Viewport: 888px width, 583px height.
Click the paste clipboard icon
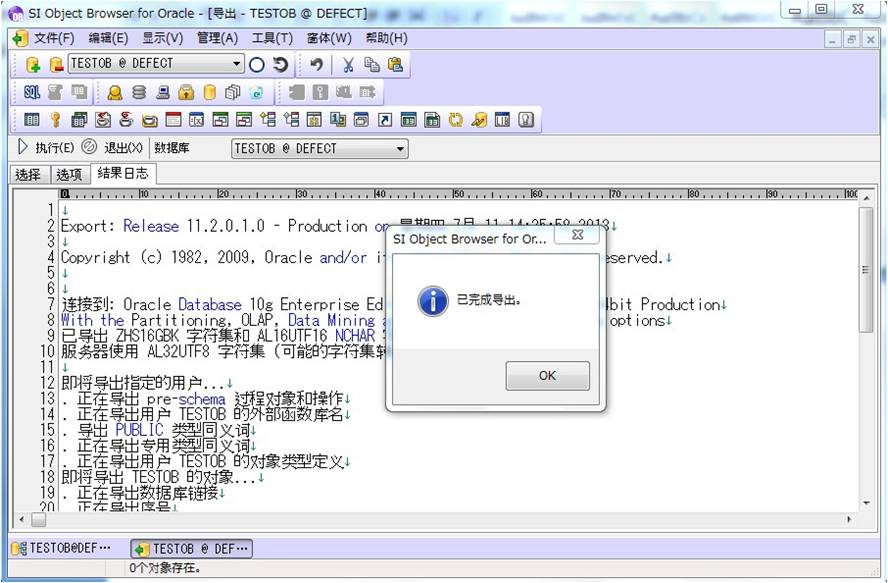pos(395,65)
